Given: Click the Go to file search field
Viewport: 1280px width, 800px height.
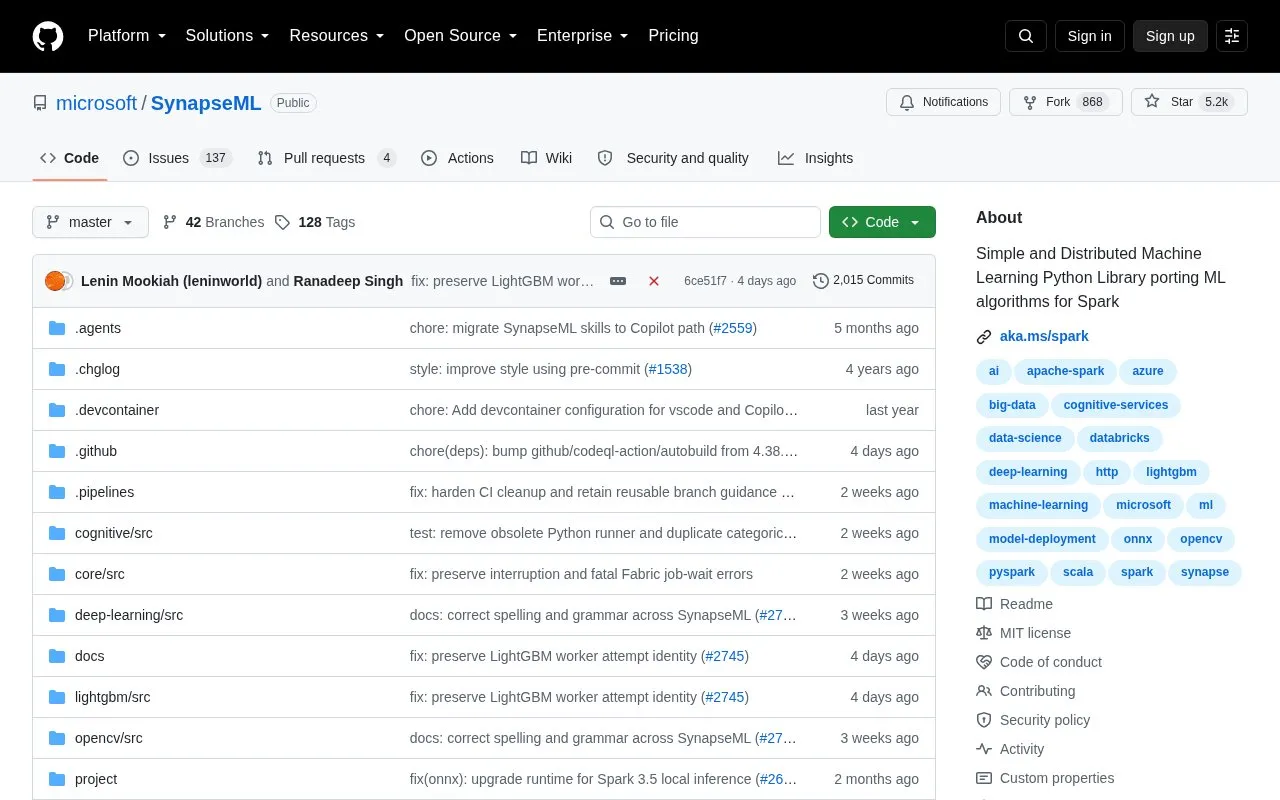Looking at the screenshot, I should 705,222.
